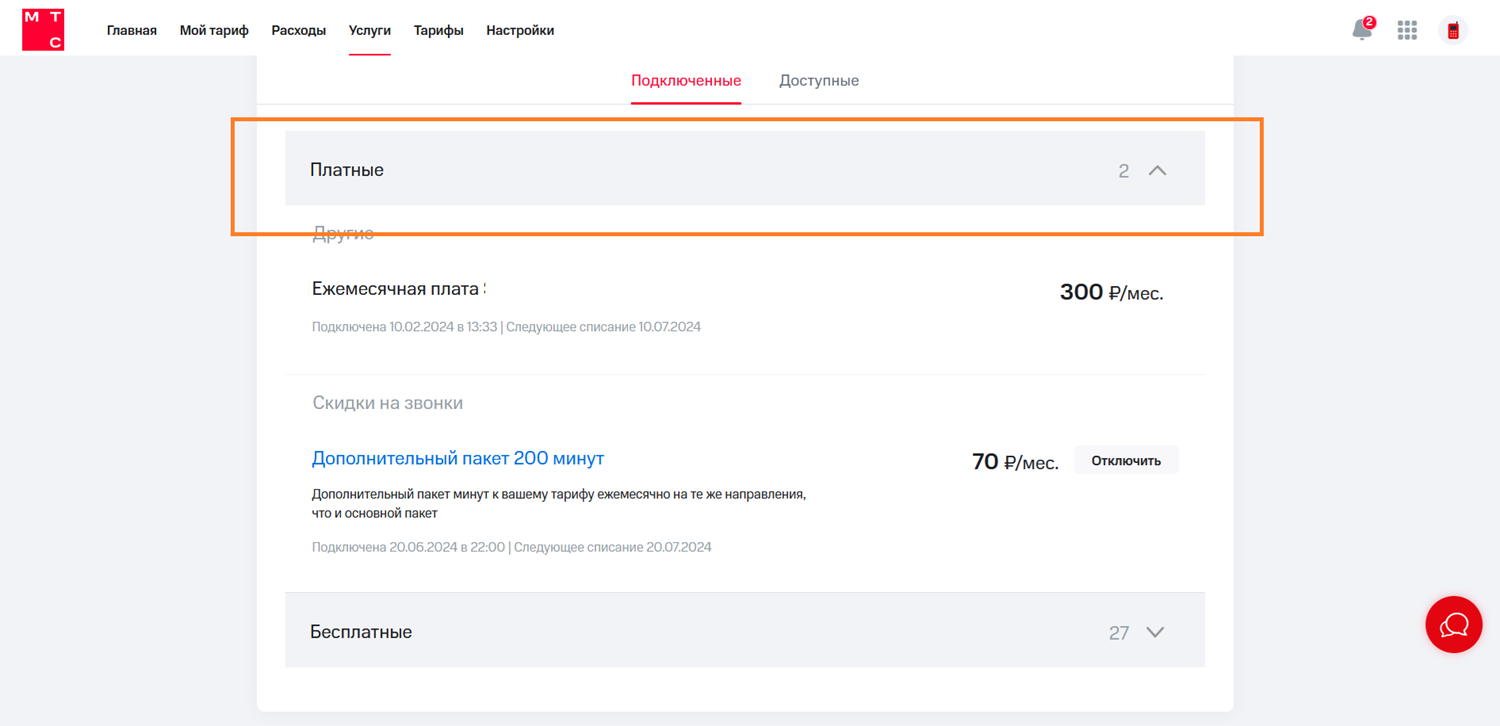Click the MTS logo

coord(43,29)
